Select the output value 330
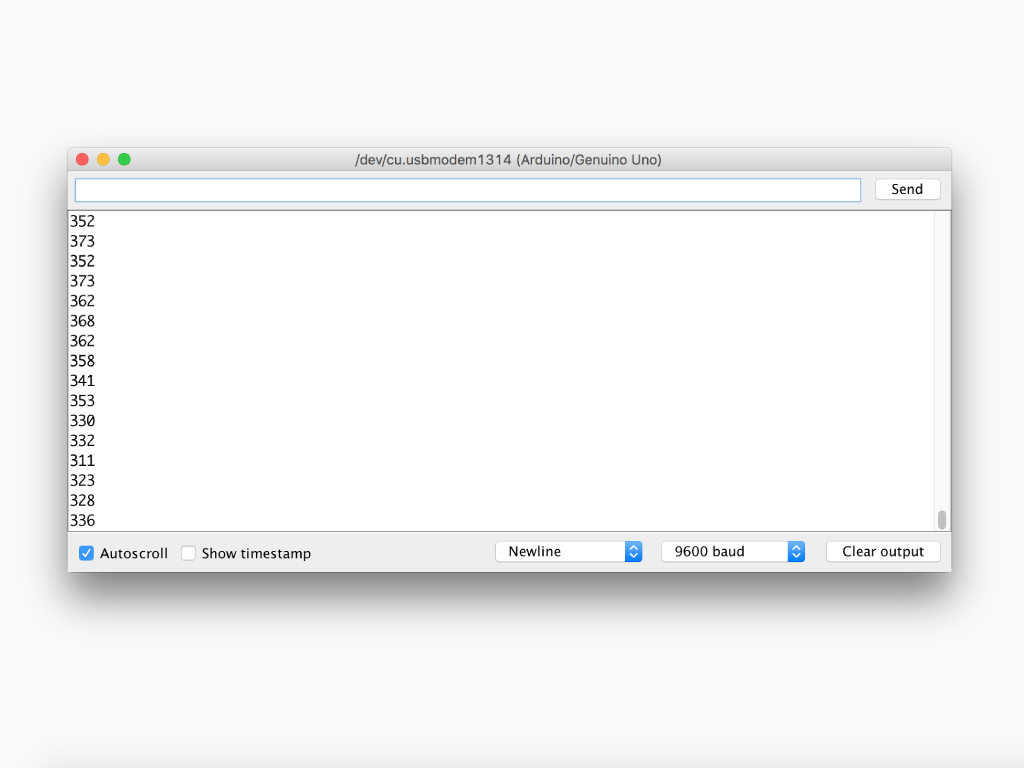 pyautogui.click(x=82, y=421)
